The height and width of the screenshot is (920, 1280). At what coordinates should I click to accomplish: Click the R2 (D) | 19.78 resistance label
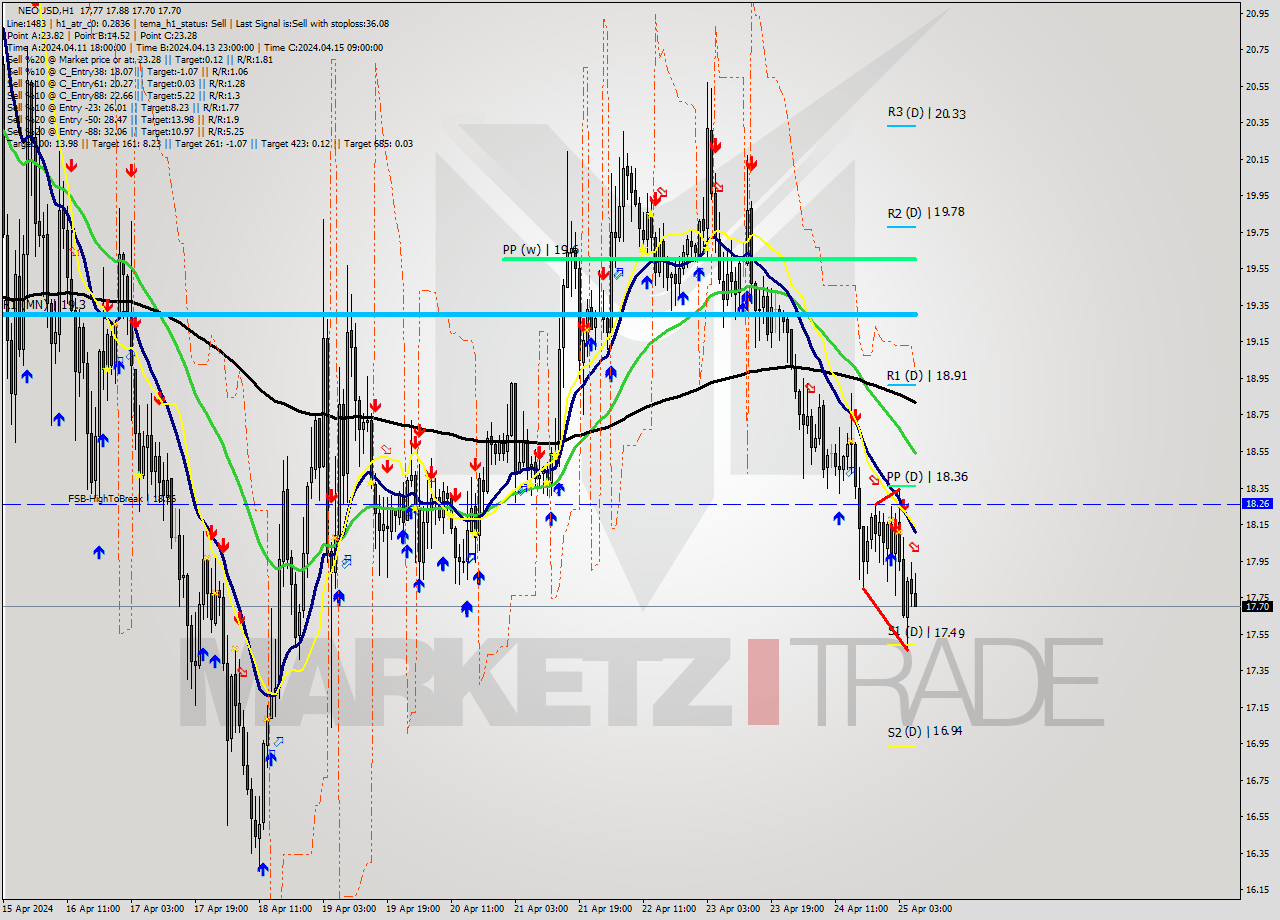pos(926,212)
